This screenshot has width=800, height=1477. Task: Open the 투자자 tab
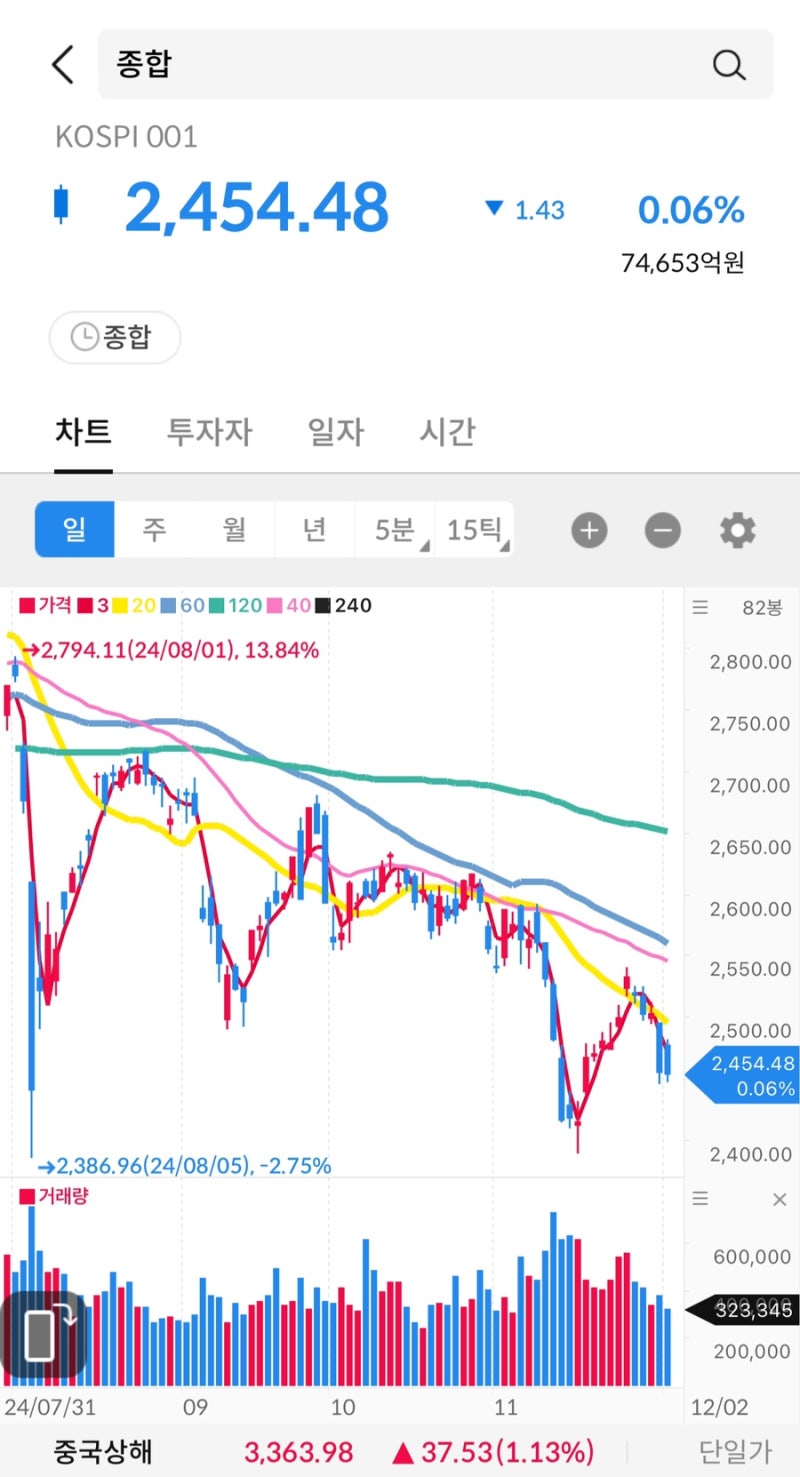click(209, 432)
